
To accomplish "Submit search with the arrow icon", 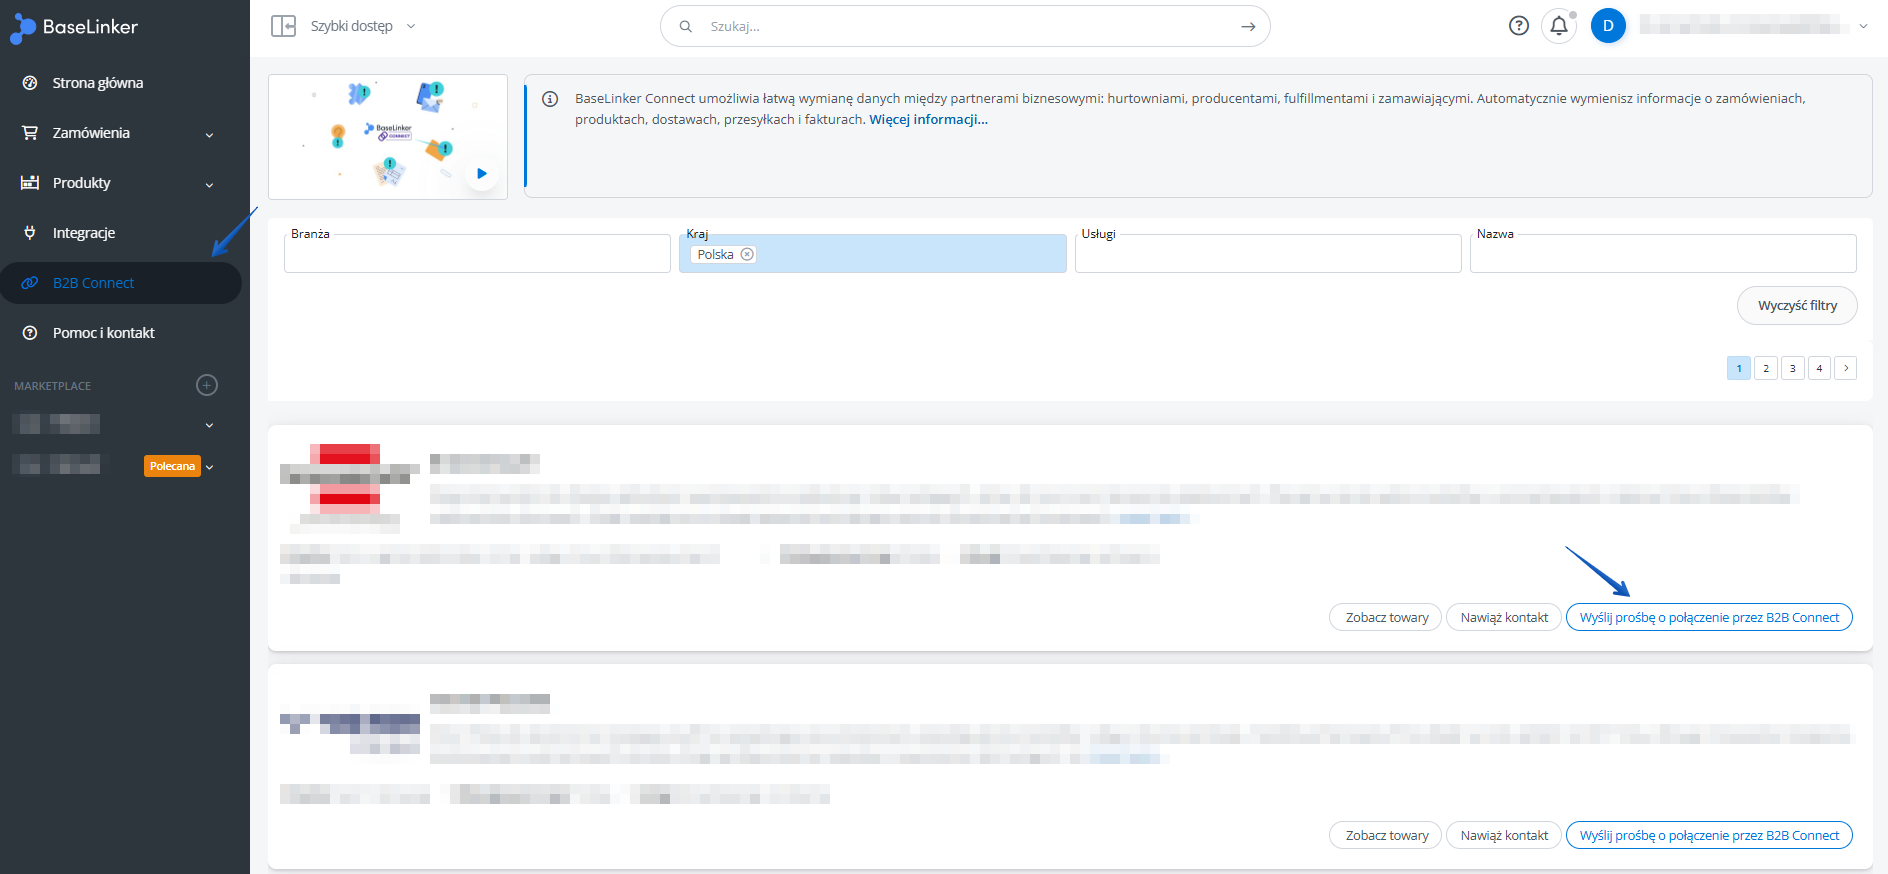I will (1248, 27).
